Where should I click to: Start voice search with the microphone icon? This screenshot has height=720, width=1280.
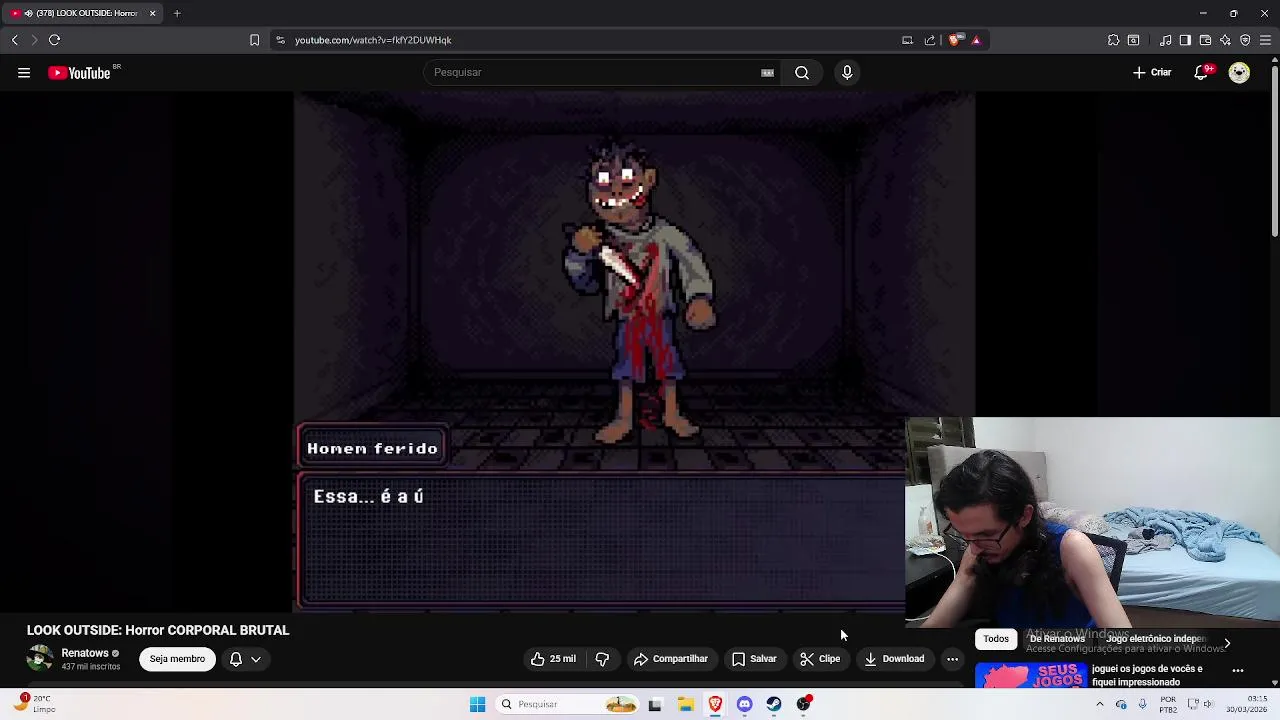tap(847, 72)
